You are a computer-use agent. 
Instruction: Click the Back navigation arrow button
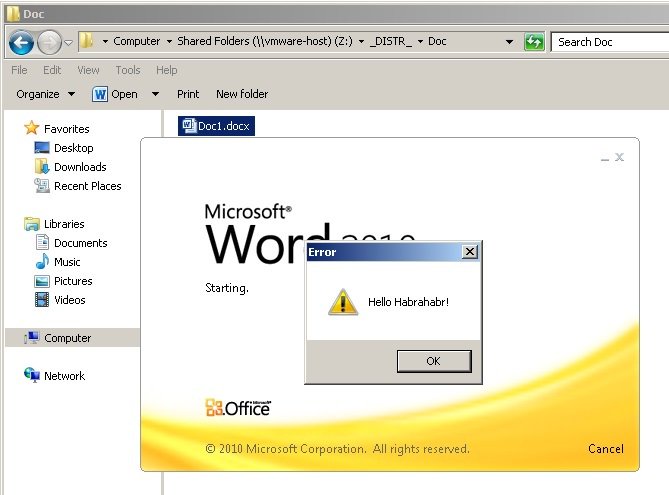21,42
